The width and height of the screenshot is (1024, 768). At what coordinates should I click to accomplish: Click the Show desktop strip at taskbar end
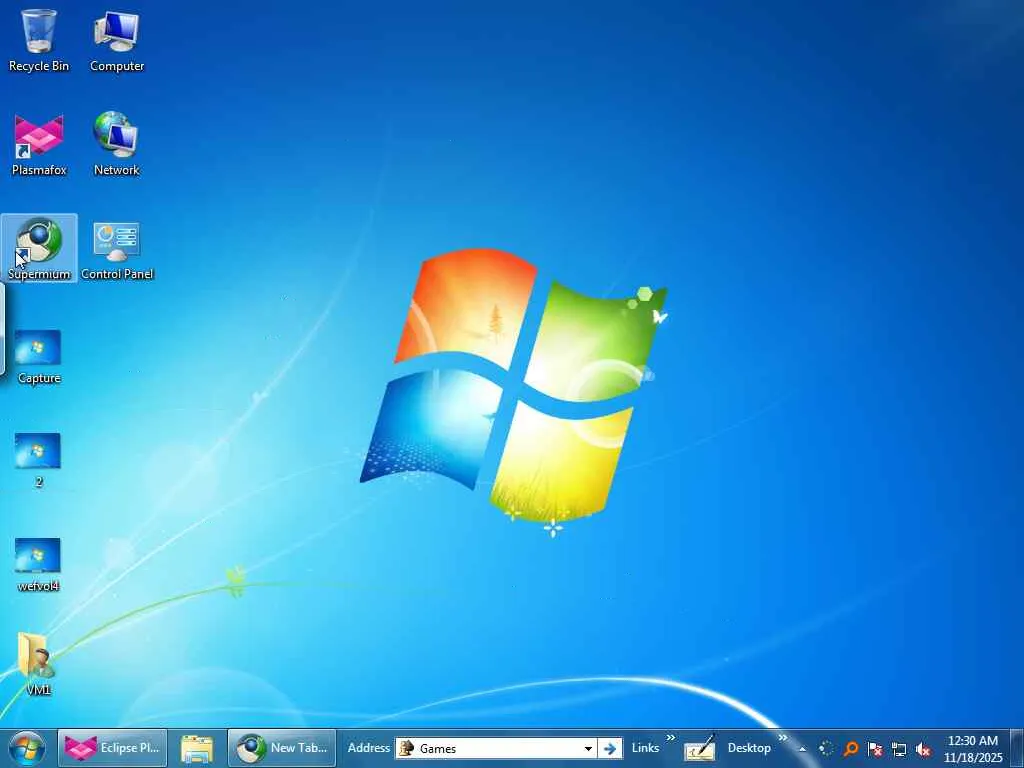point(1017,748)
